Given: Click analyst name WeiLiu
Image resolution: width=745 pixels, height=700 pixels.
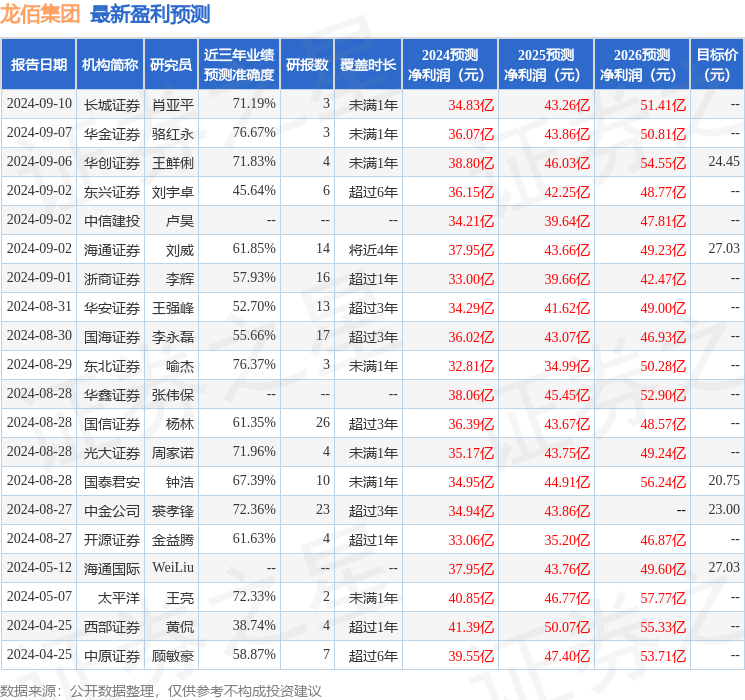Looking at the screenshot, I should 173,567.
